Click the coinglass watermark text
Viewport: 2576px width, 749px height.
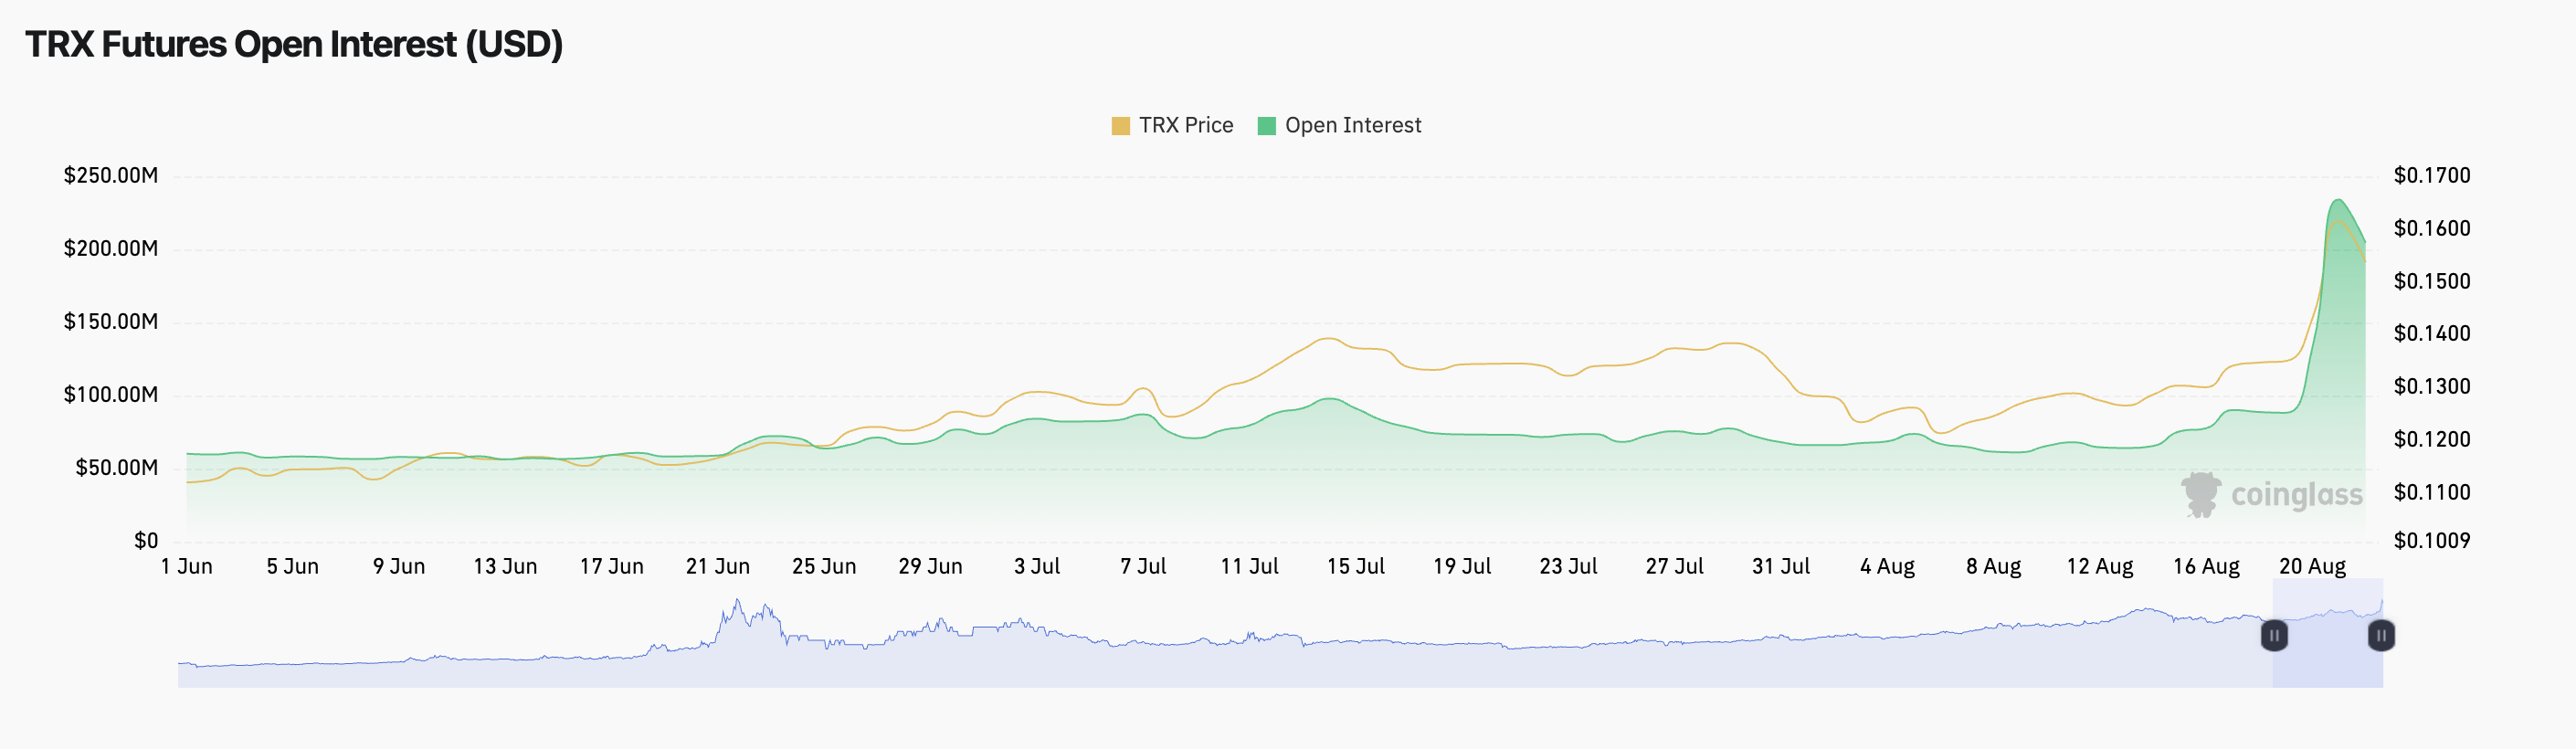click(2296, 495)
